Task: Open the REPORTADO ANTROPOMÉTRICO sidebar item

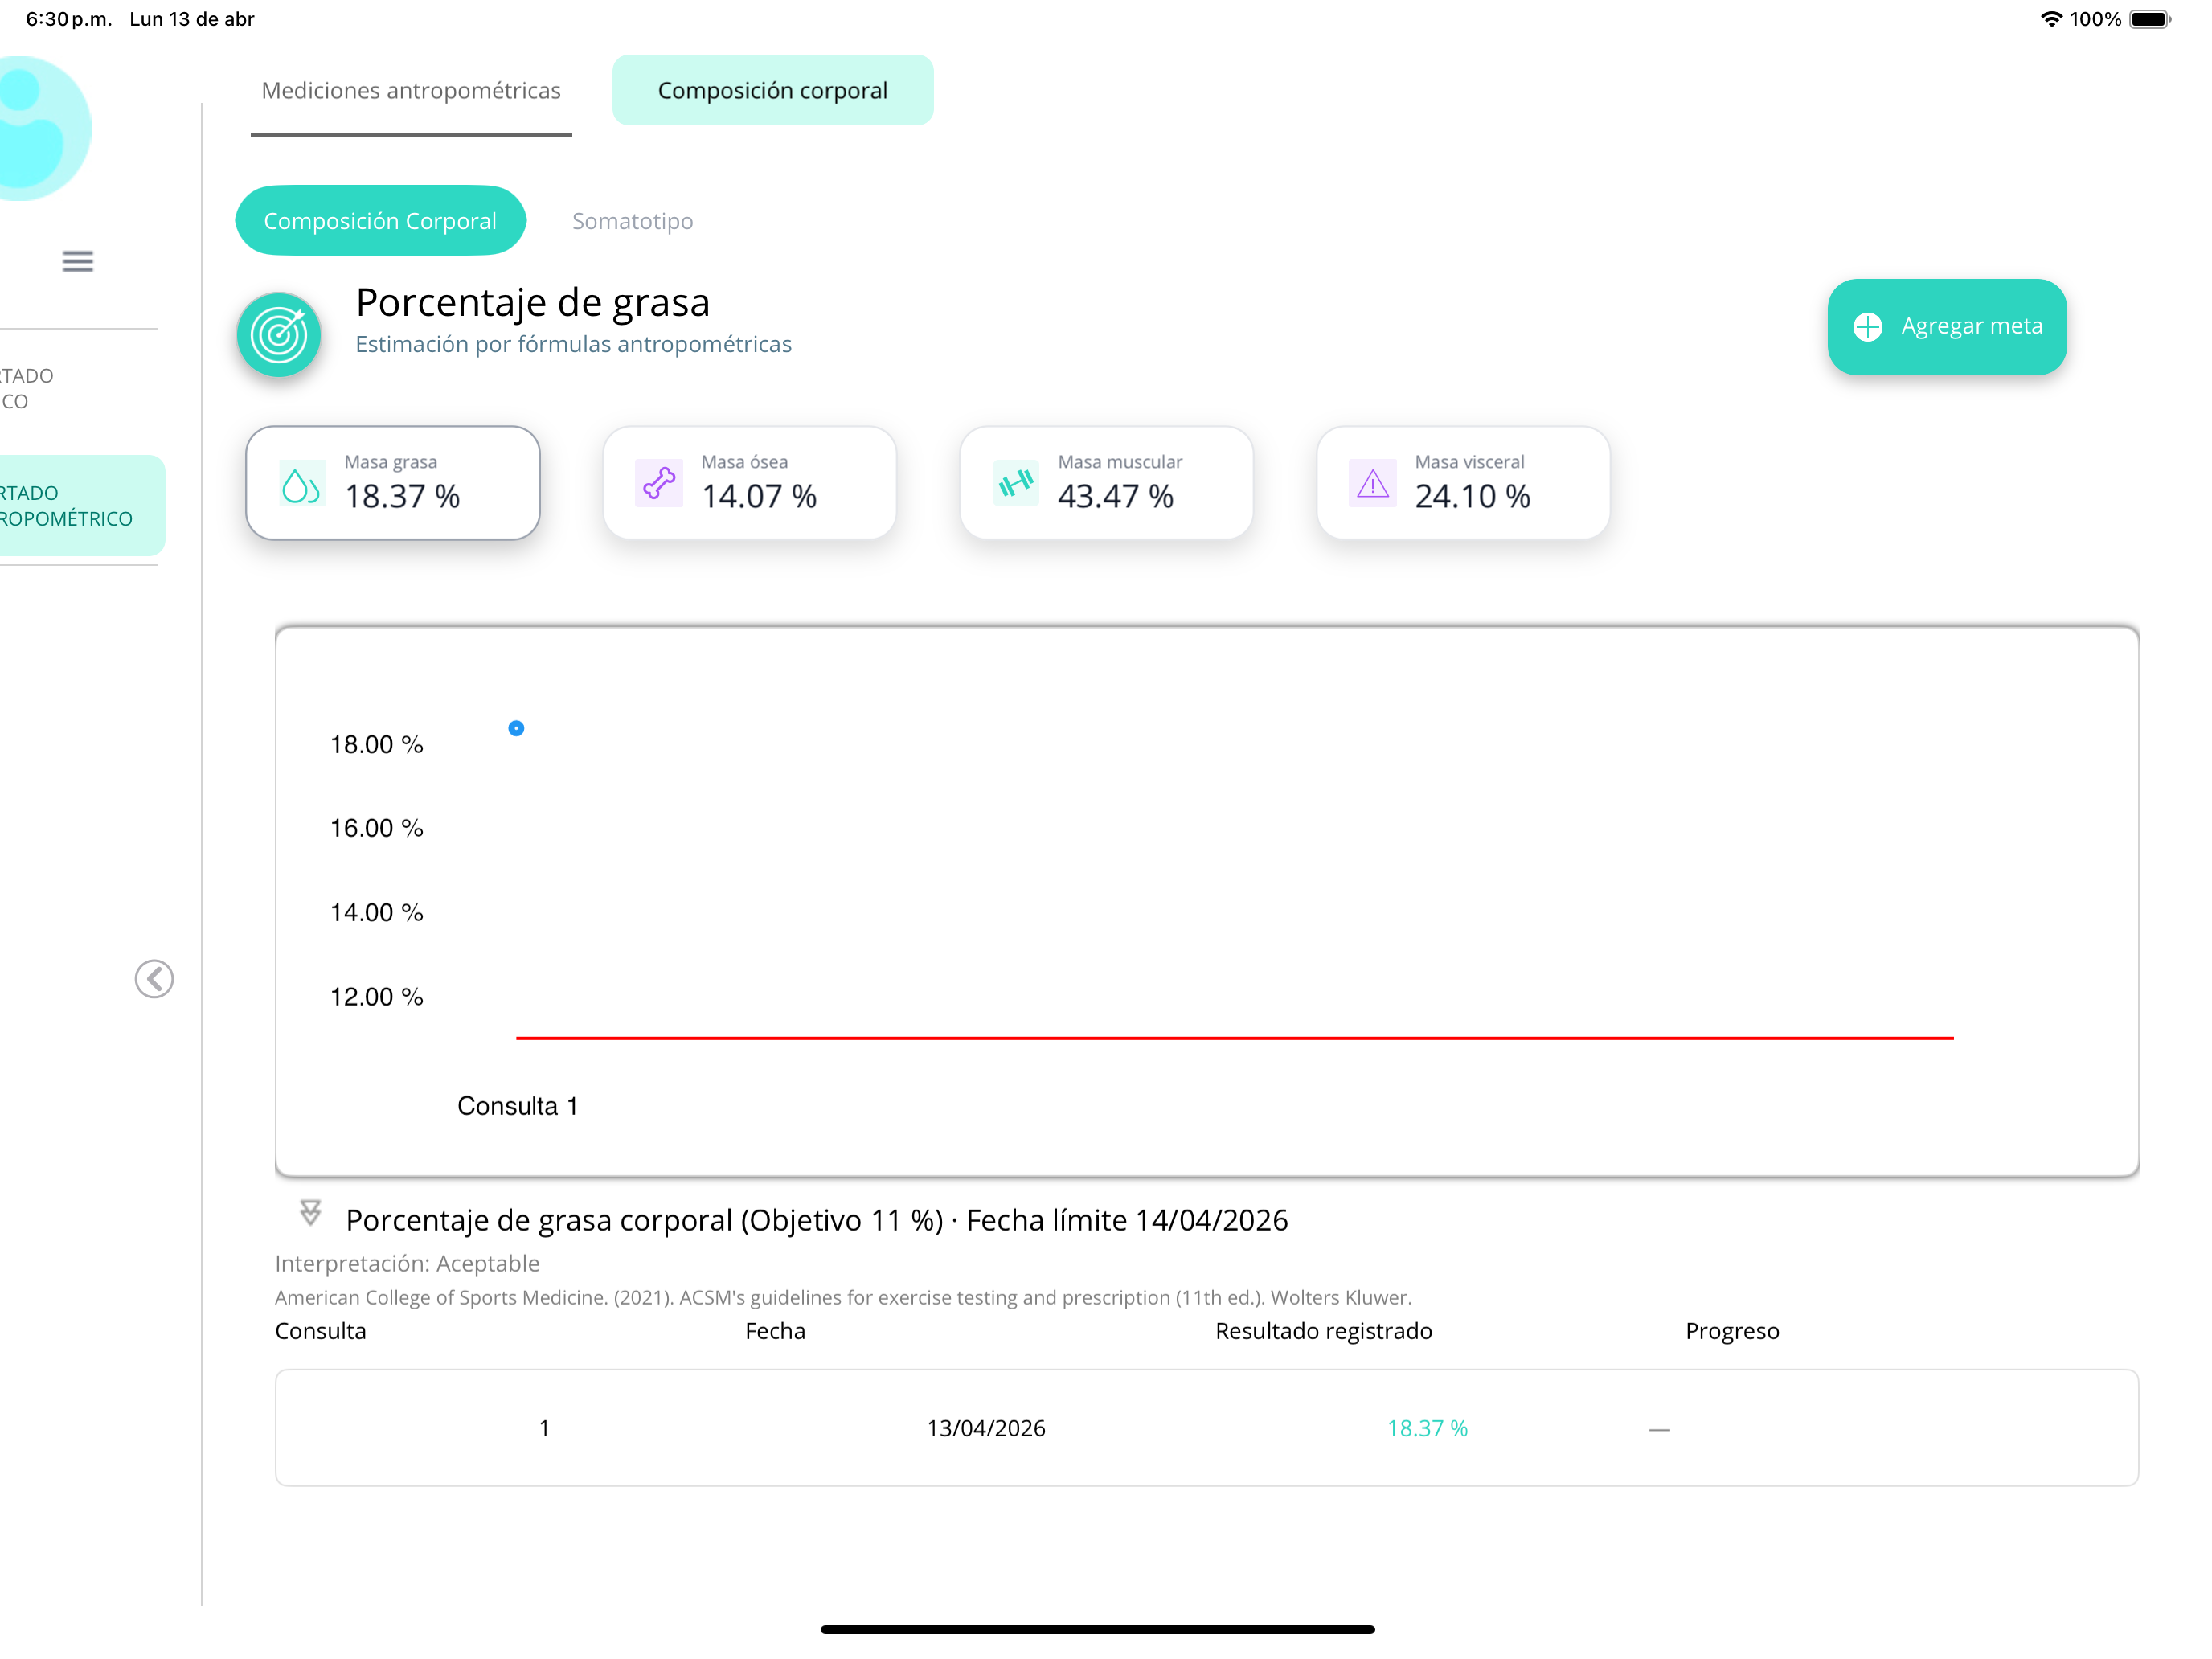Action: [x=82, y=506]
